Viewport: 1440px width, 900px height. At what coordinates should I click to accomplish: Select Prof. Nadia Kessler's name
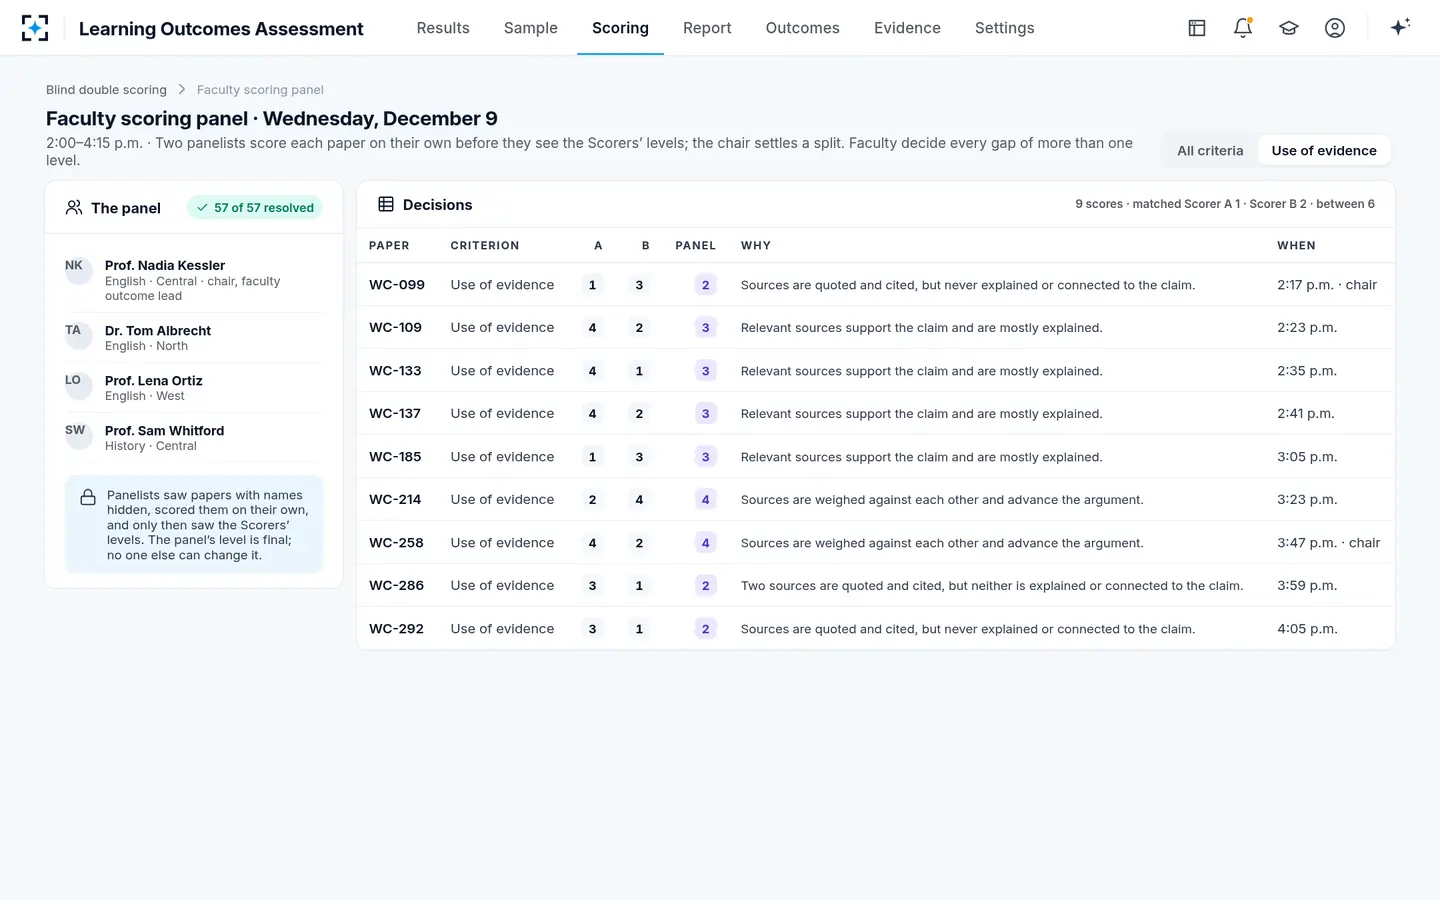click(165, 266)
